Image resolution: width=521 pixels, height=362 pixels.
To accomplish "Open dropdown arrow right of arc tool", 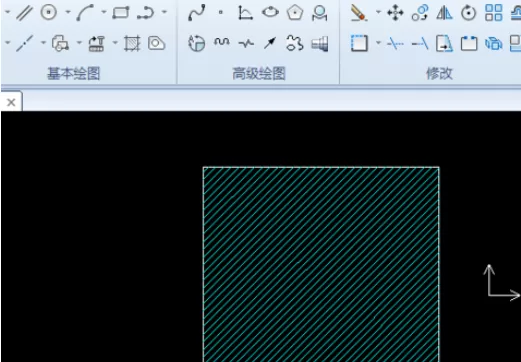I will 104,12.
